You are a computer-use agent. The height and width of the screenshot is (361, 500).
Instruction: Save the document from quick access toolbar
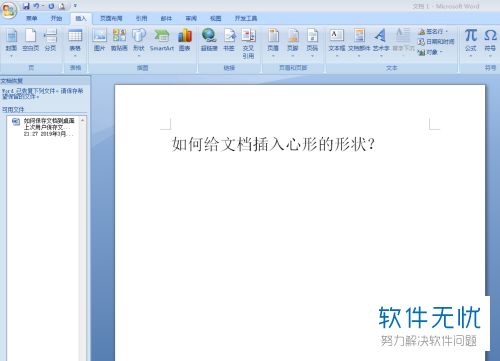pos(26,6)
